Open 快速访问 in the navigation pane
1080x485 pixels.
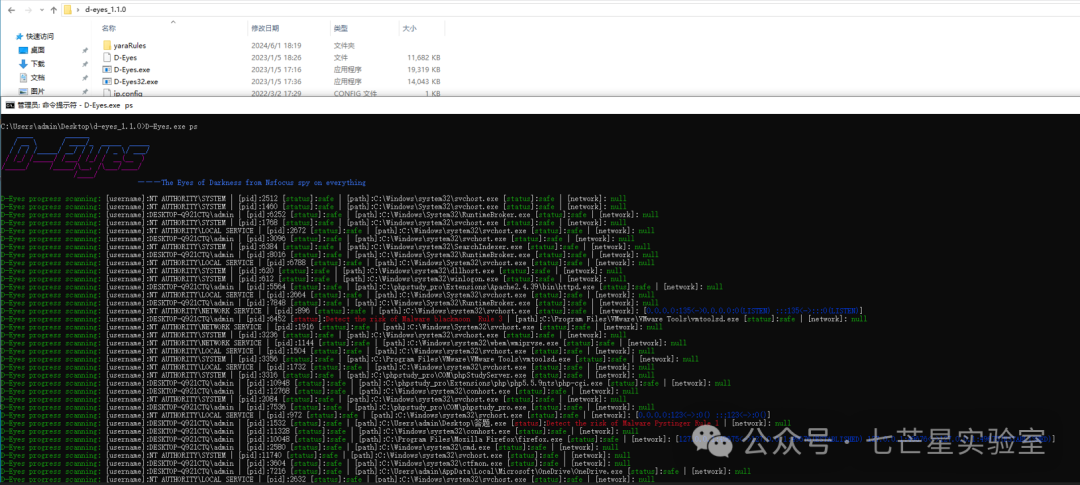coord(40,36)
